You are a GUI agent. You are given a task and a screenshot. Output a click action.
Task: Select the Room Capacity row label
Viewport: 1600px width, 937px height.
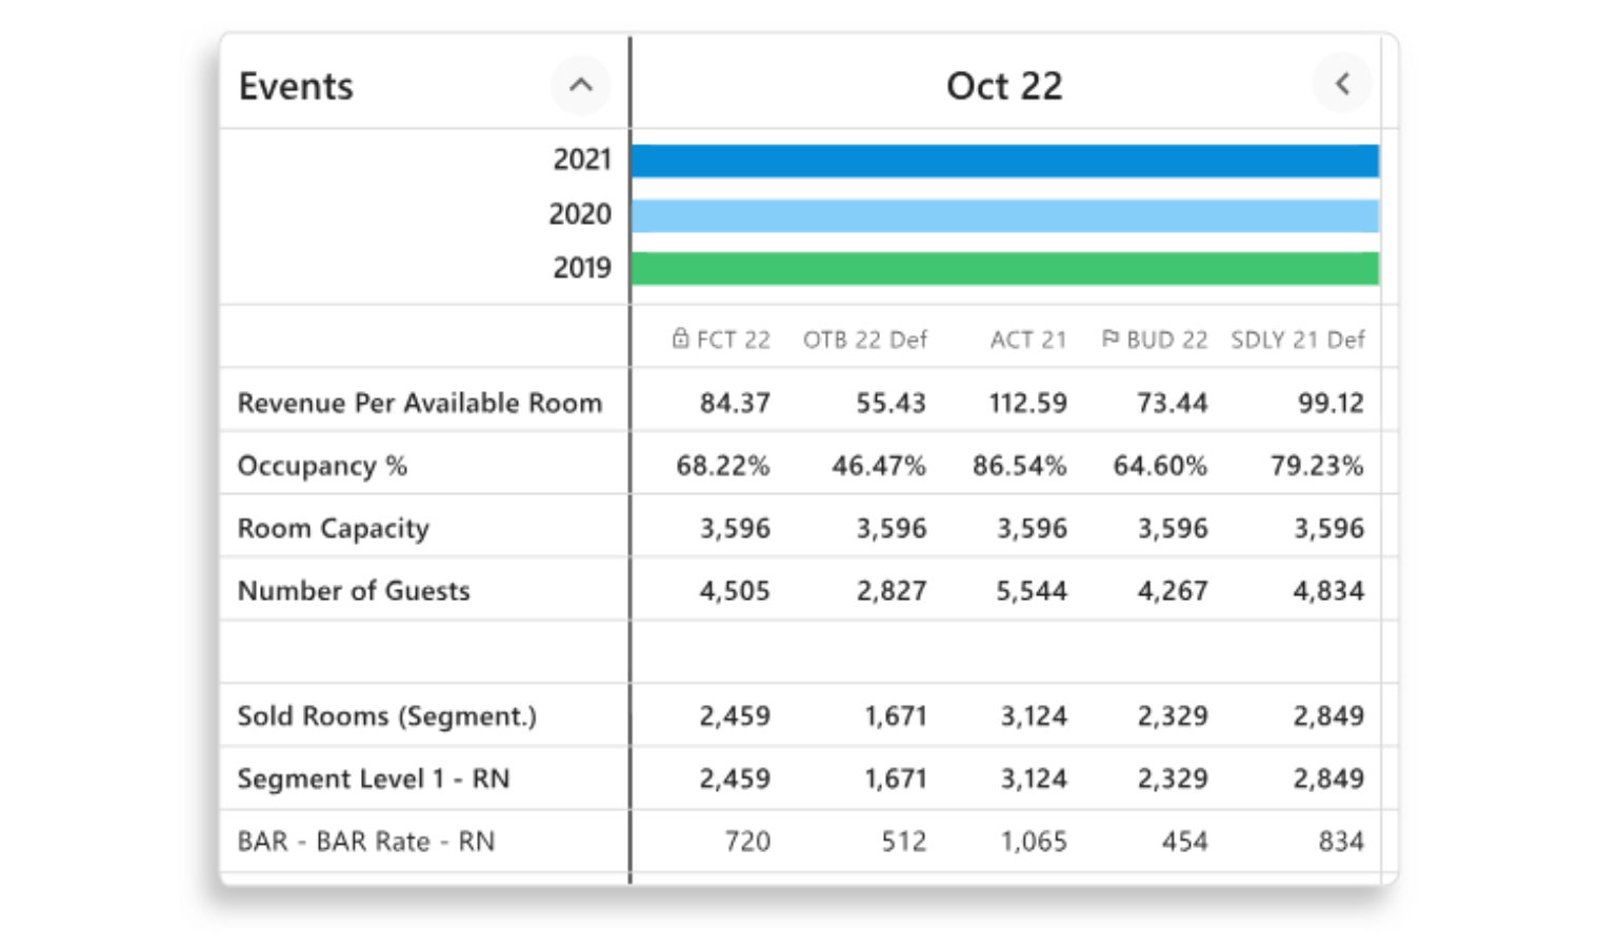point(333,528)
